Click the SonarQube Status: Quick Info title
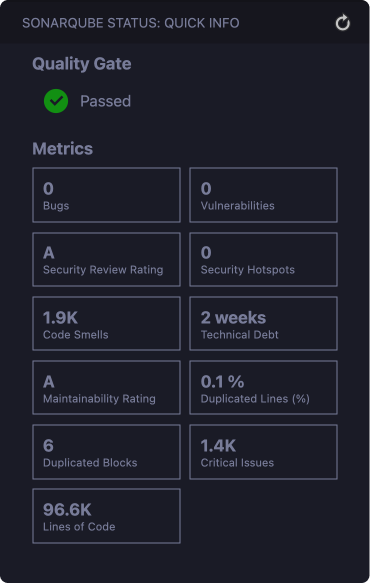Screen dimensions: 370x583 tap(131, 23)
